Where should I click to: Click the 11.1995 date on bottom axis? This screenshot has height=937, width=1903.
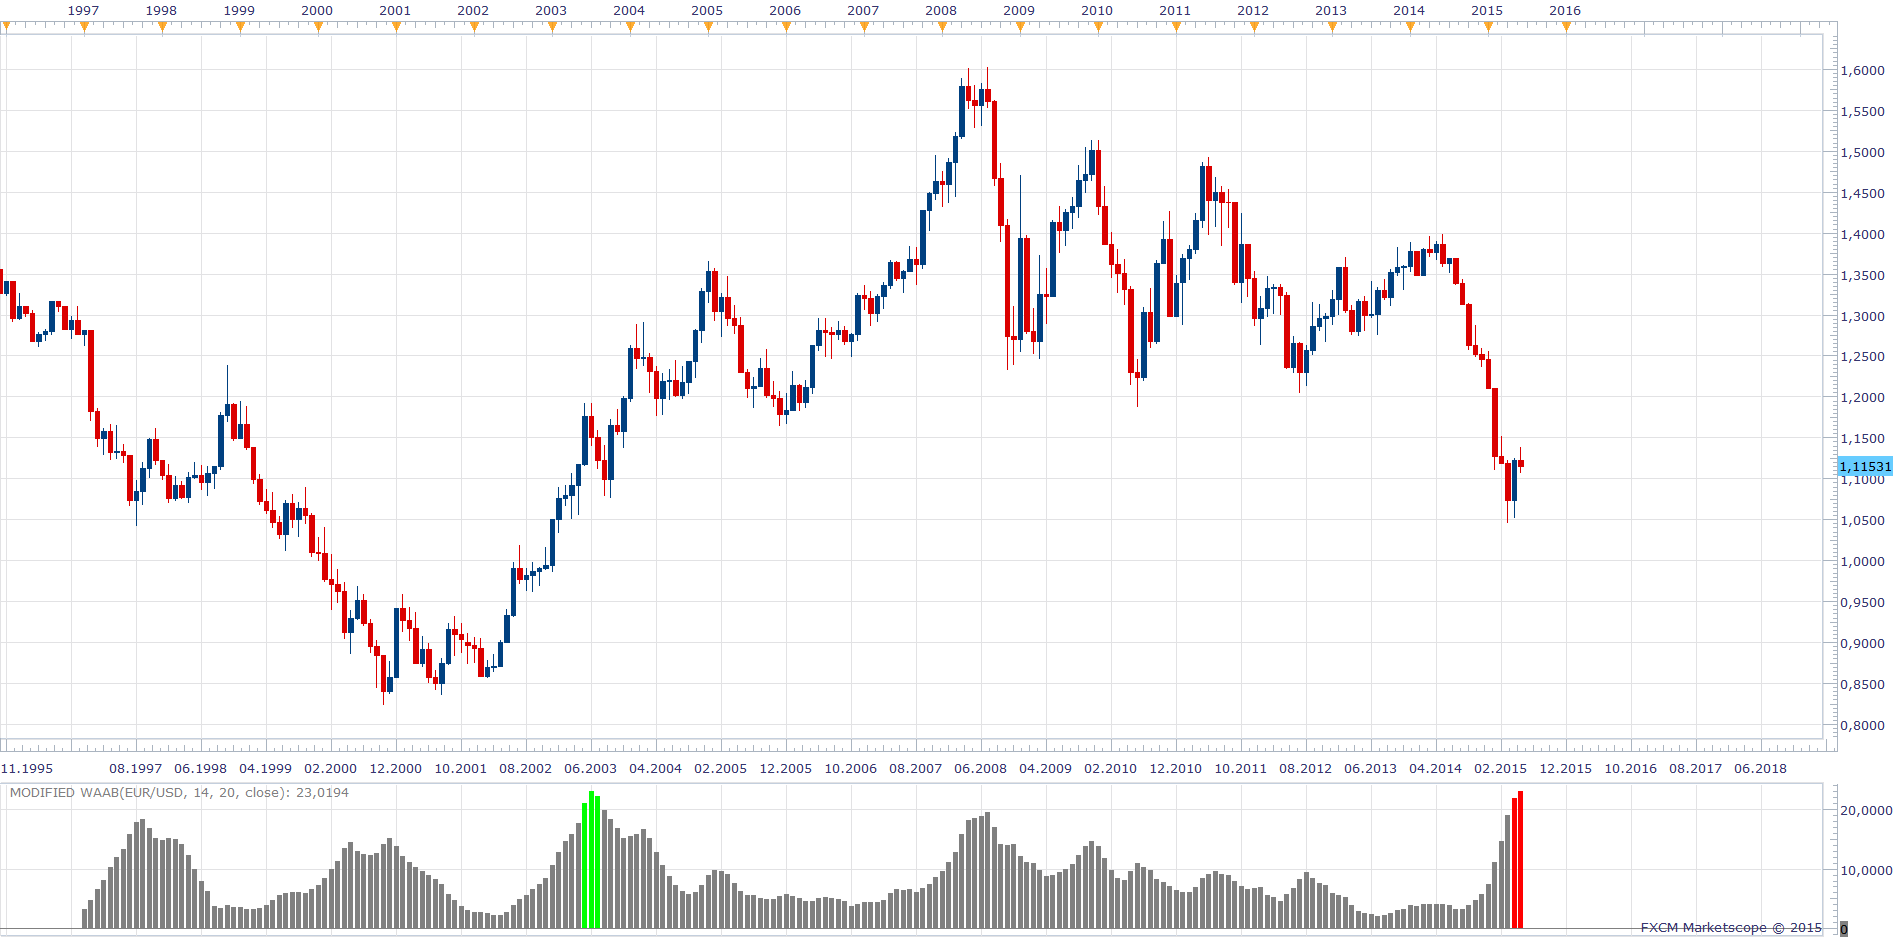(27, 769)
